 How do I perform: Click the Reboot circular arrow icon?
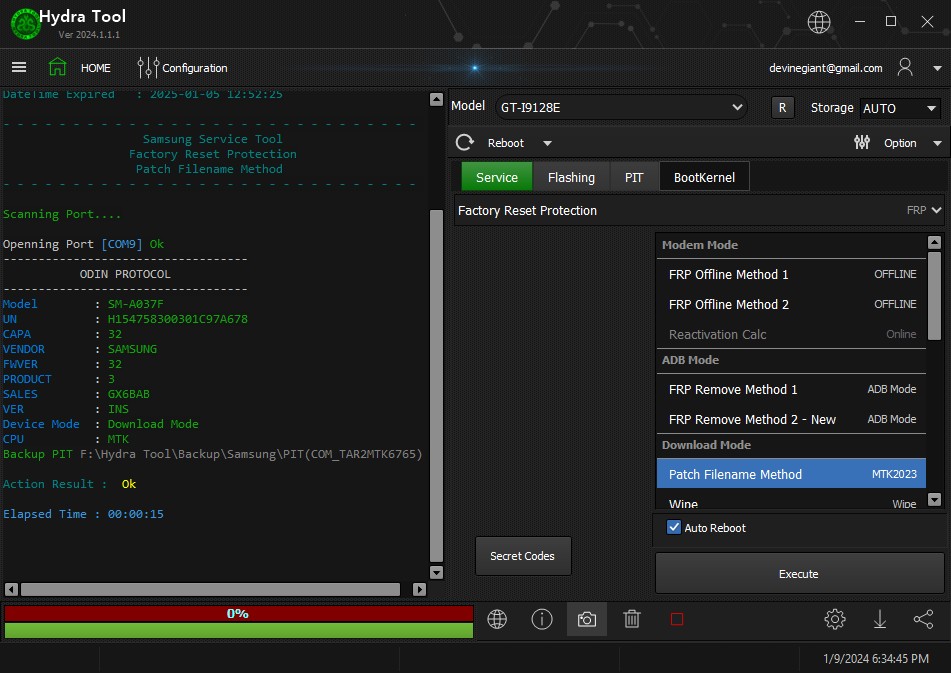[465, 142]
